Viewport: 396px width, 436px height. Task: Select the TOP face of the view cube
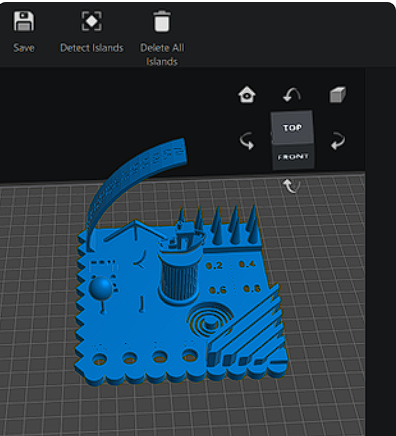coord(292,128)
